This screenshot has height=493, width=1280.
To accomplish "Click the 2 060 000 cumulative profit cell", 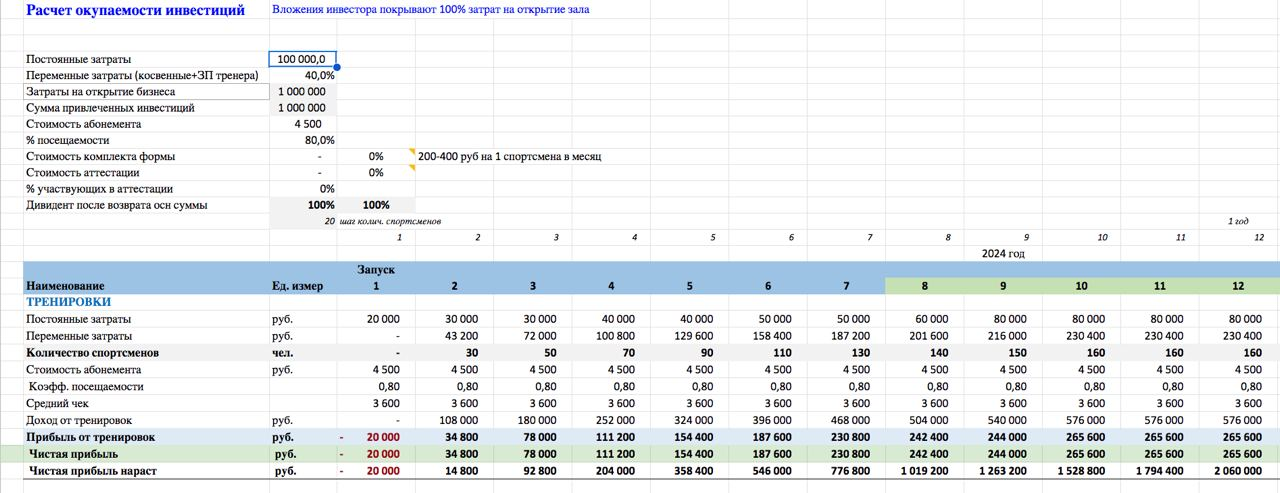I will 1237,470.
